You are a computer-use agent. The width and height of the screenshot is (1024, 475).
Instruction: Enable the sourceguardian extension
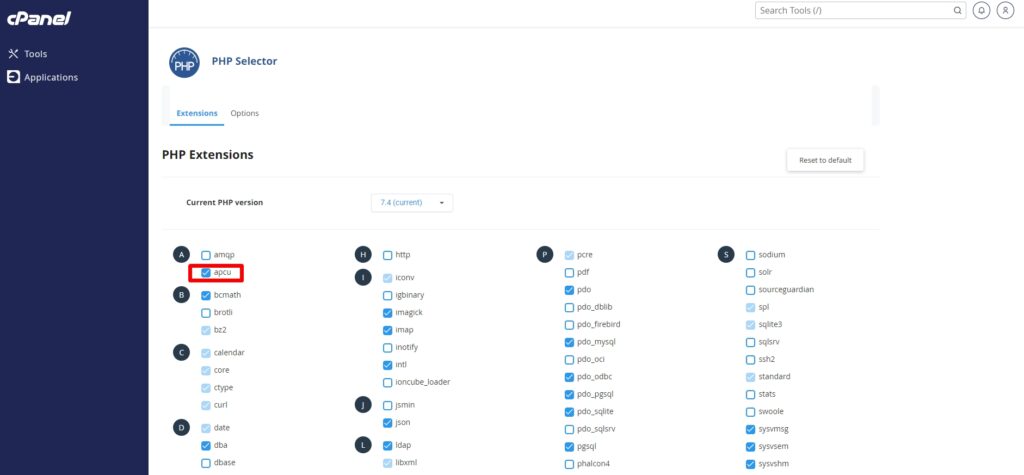click(750, 289)
